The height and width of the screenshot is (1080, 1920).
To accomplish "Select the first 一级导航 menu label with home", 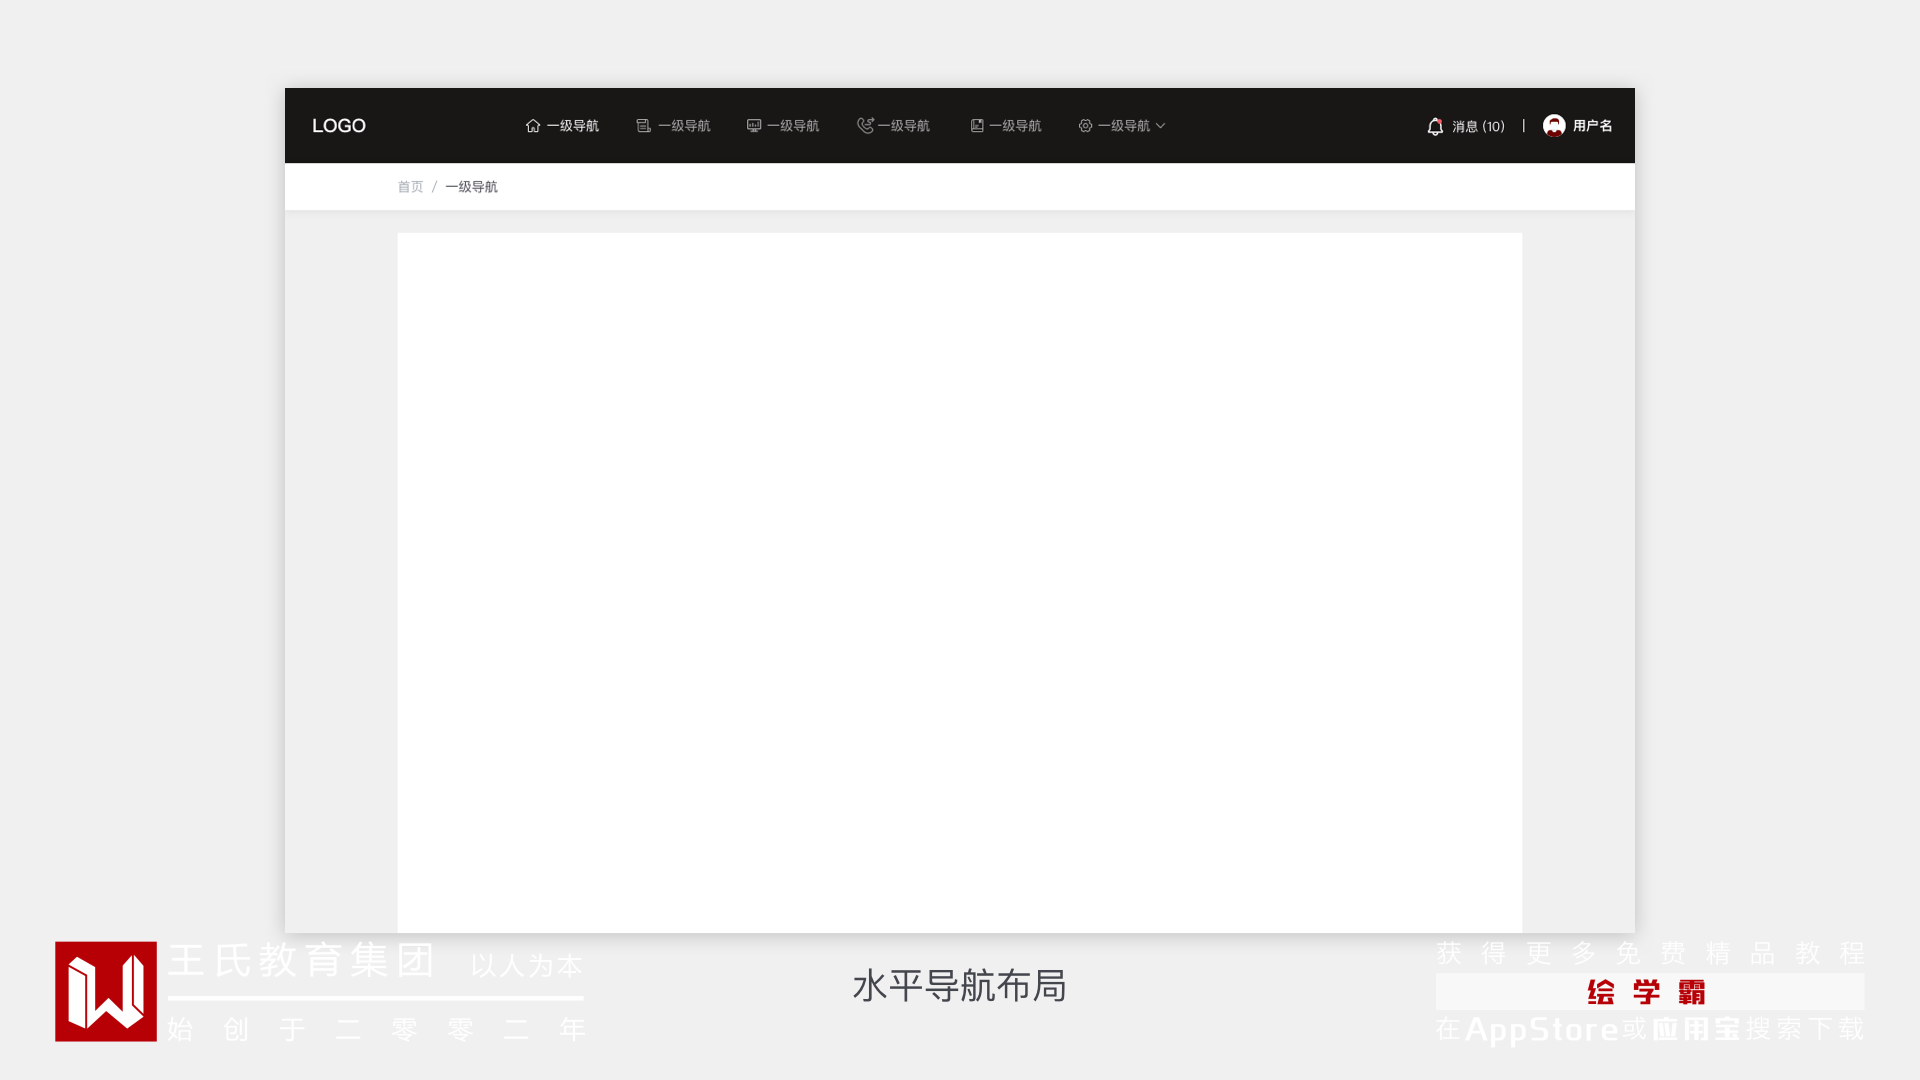I will (x=573, y=126).
